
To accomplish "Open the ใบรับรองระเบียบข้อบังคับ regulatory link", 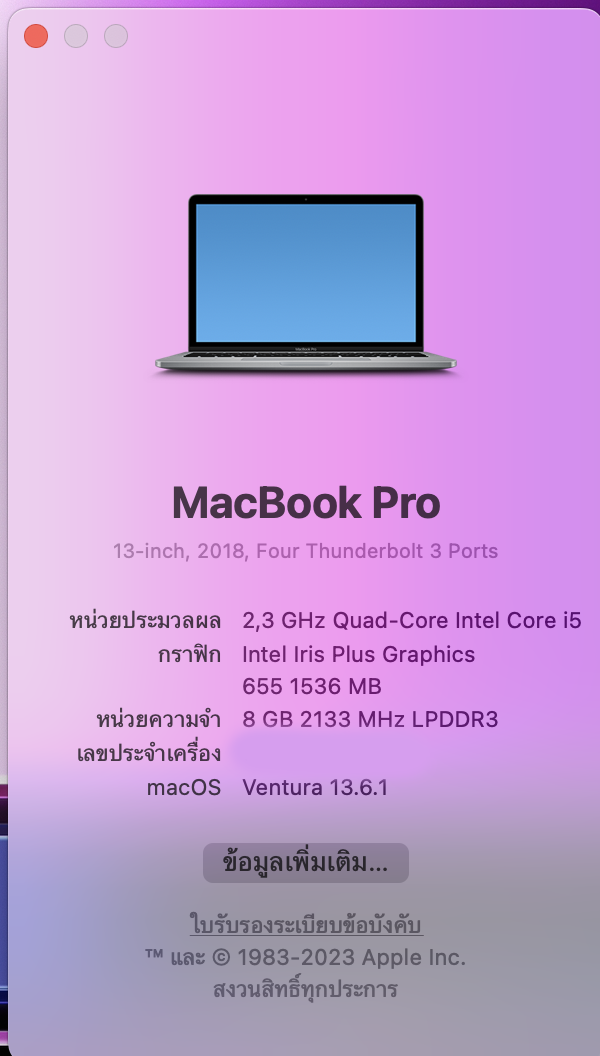I will (x=306, y=925).
